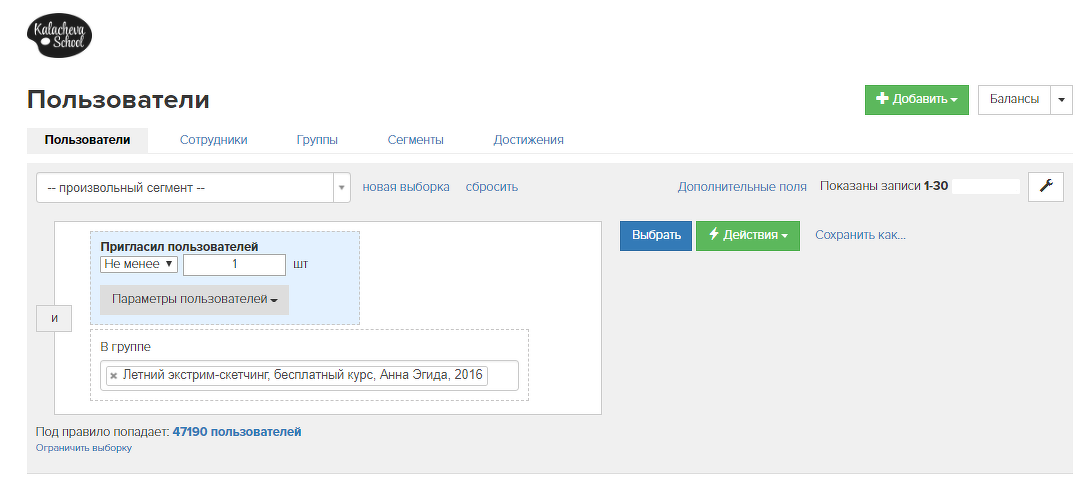Switch to the Пользователи tab
This screenshot has width=1083, height=480.
click(88, 140)
